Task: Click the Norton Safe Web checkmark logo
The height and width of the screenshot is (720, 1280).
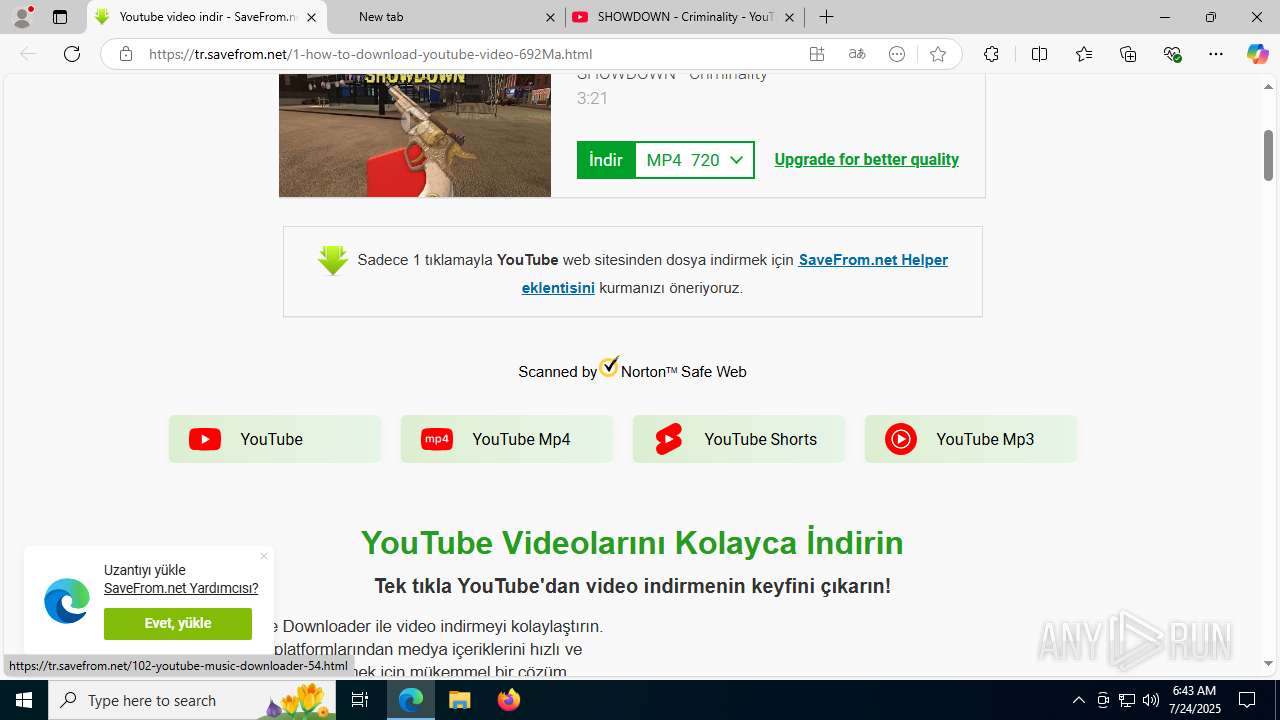Action: [x=609, y=368]
